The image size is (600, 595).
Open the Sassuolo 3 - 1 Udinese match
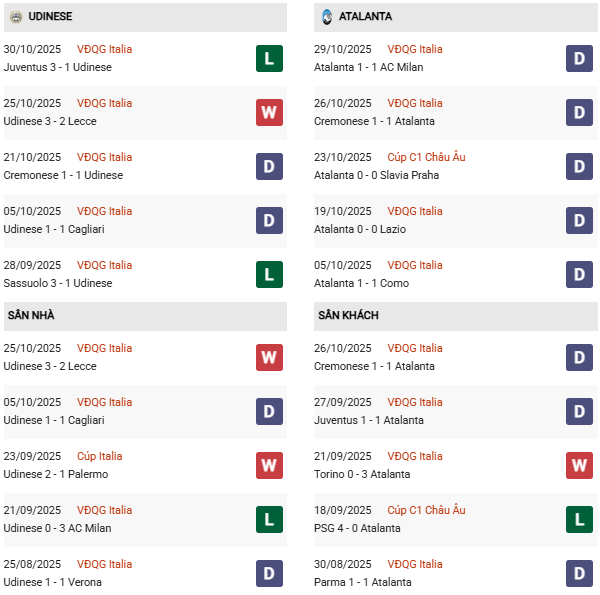(58, 283)
